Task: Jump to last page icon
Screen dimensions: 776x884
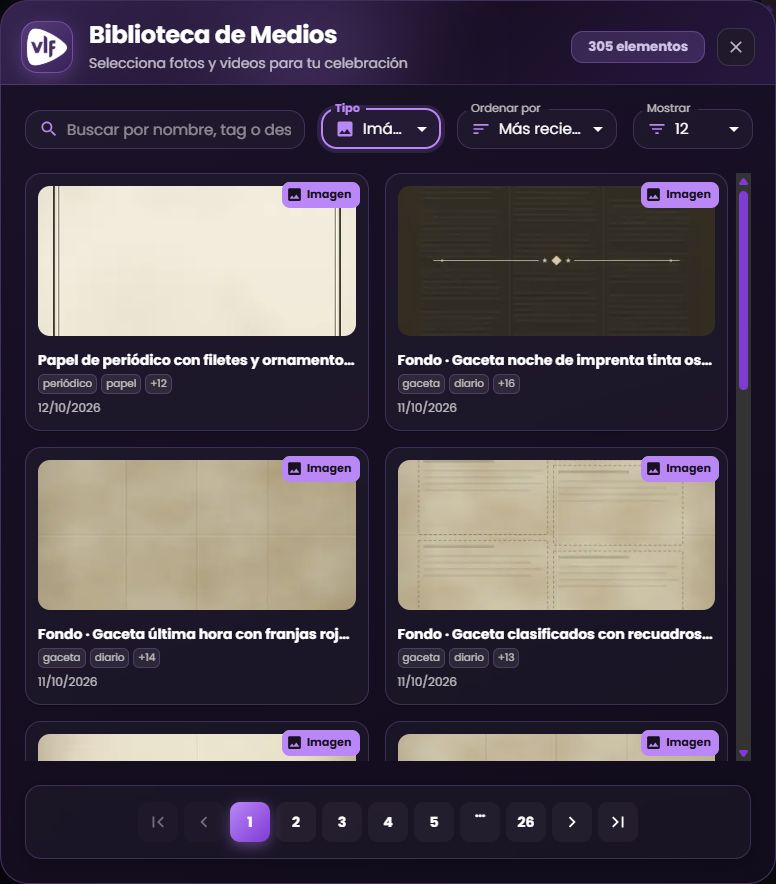Action: (x=618, y=822)
